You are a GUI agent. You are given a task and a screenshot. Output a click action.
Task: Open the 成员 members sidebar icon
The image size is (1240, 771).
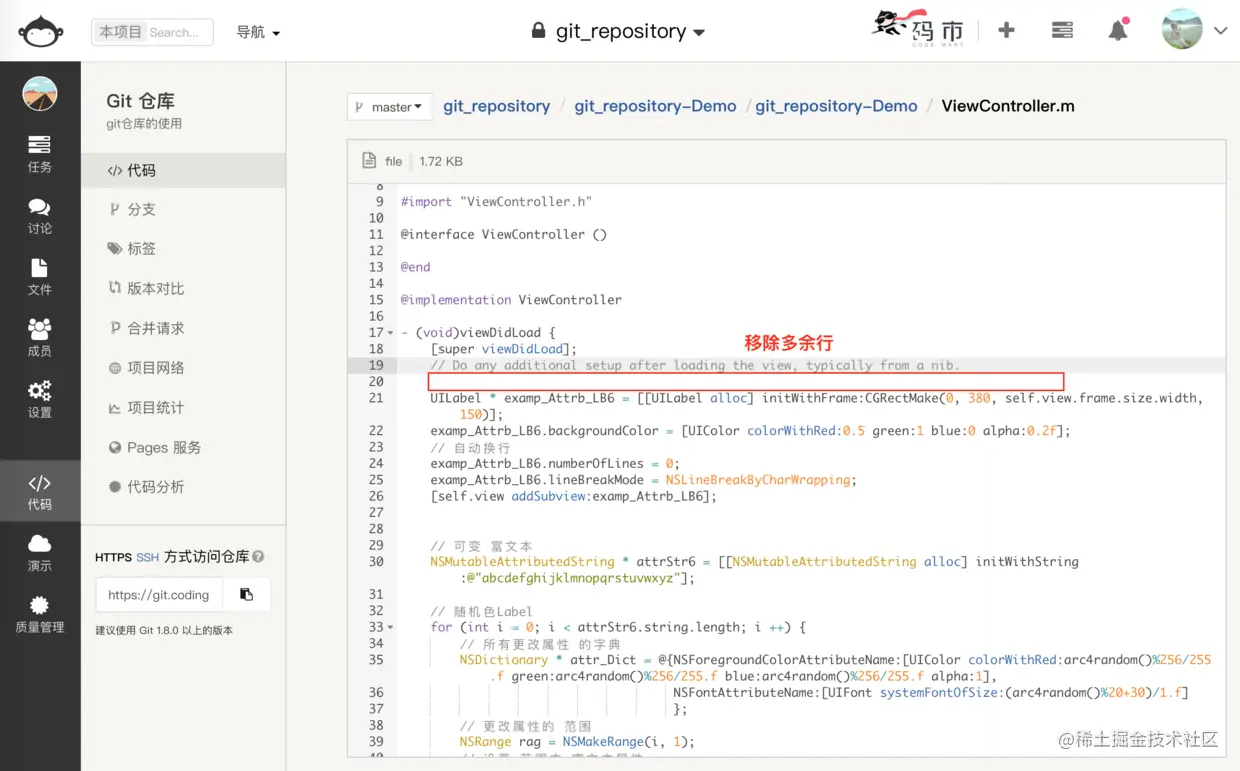coord(39,338)
